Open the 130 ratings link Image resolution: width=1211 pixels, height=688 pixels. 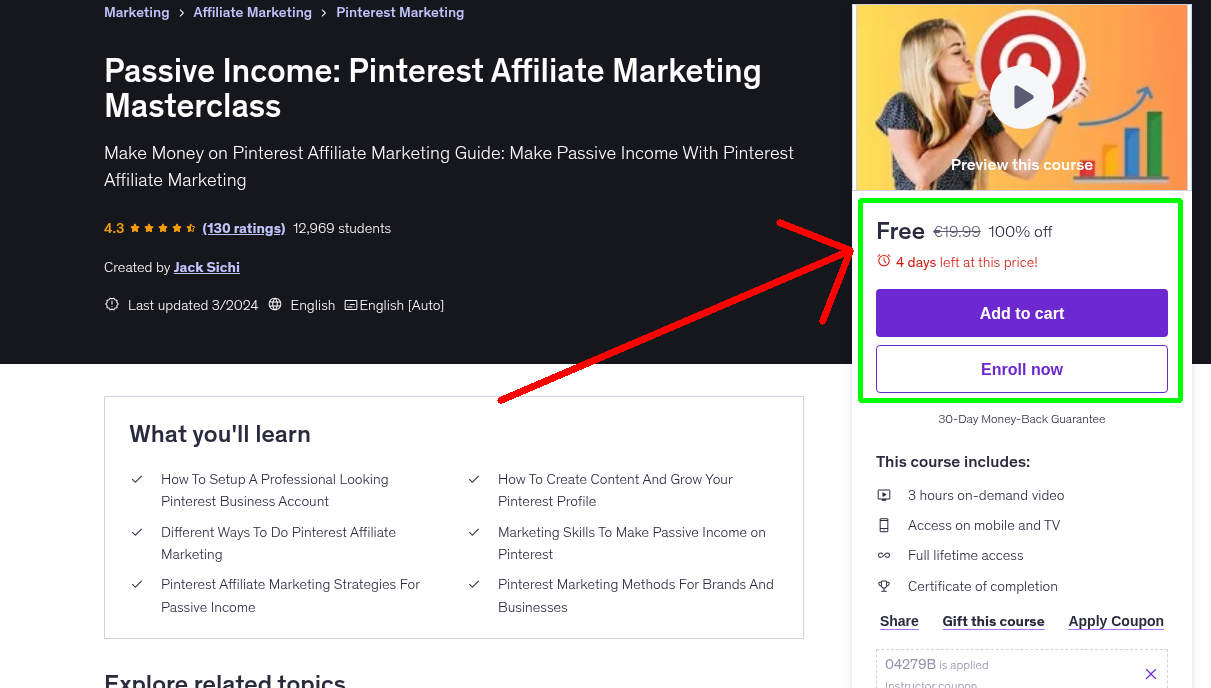pyautogui.click(x=244, y=228)
